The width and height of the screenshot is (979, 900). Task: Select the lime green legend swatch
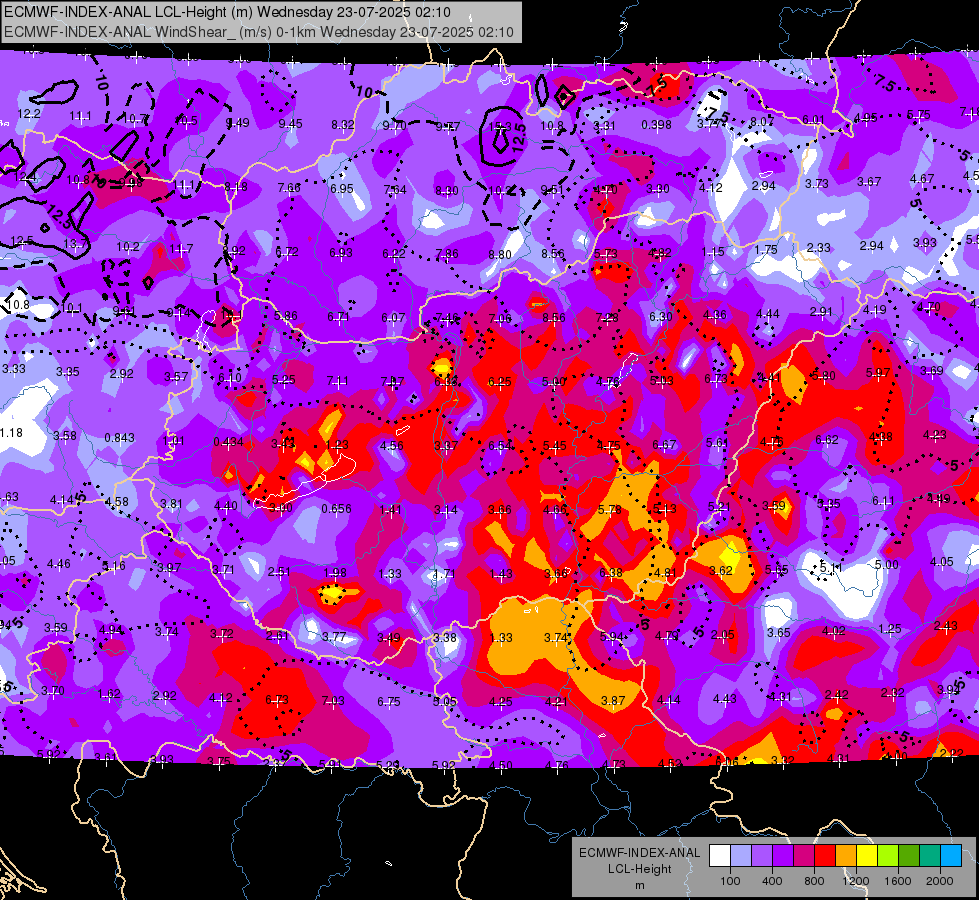888,856
